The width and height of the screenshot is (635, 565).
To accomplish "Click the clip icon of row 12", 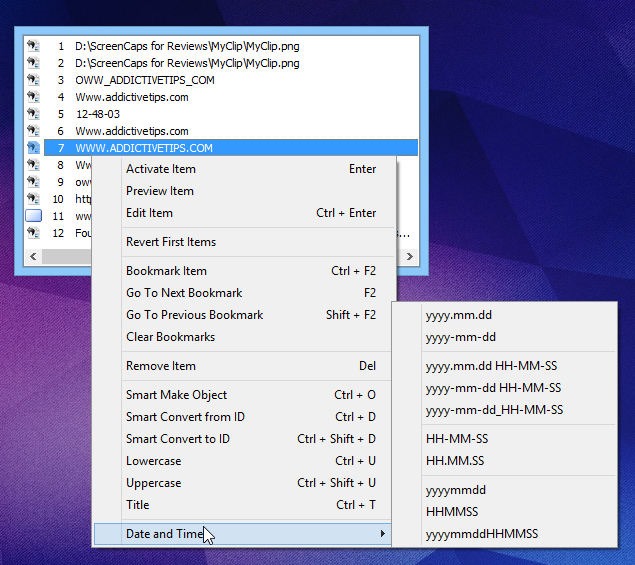I will pos(33,233).
